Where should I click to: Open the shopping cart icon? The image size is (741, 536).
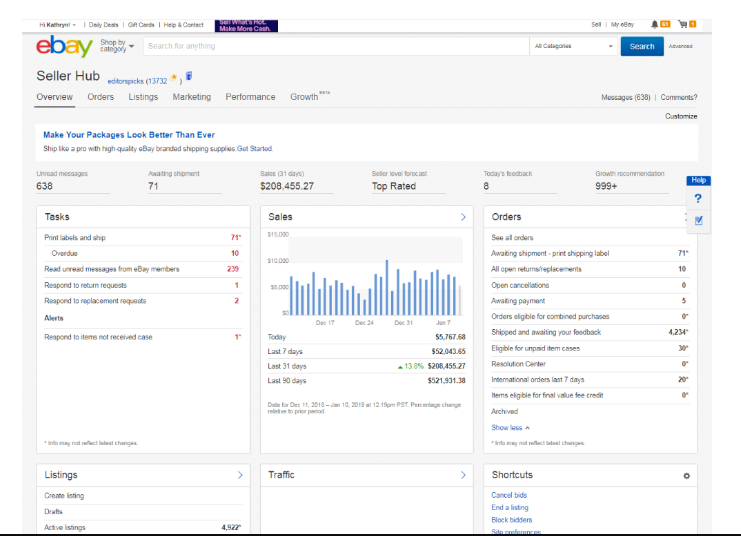[682, 24]
